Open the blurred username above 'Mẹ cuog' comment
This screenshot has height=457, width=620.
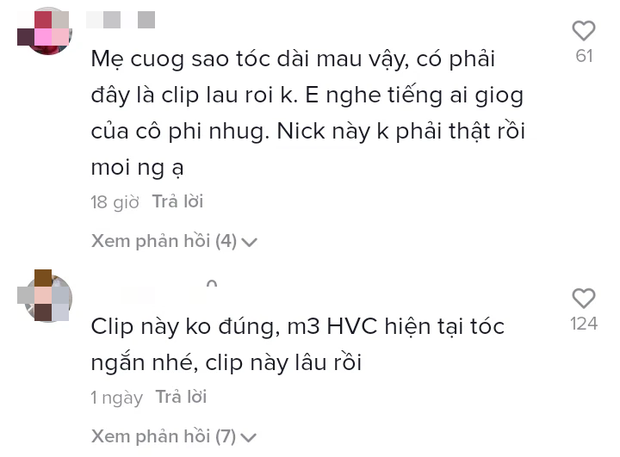click(x=121, y=20)
